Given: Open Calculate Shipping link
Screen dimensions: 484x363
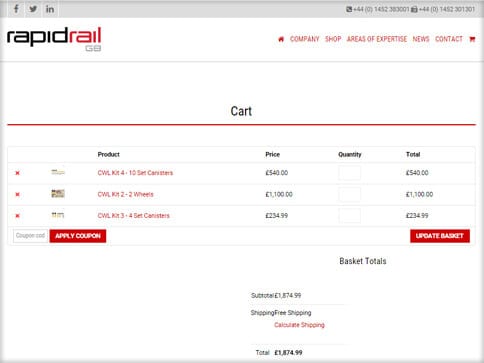Looking at the screenshot, I should point(299,325).
